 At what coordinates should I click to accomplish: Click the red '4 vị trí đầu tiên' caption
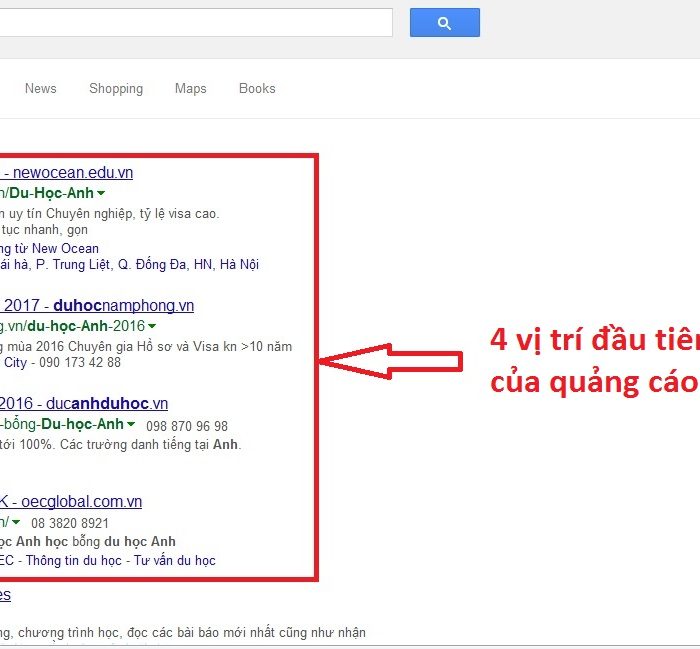594,342
